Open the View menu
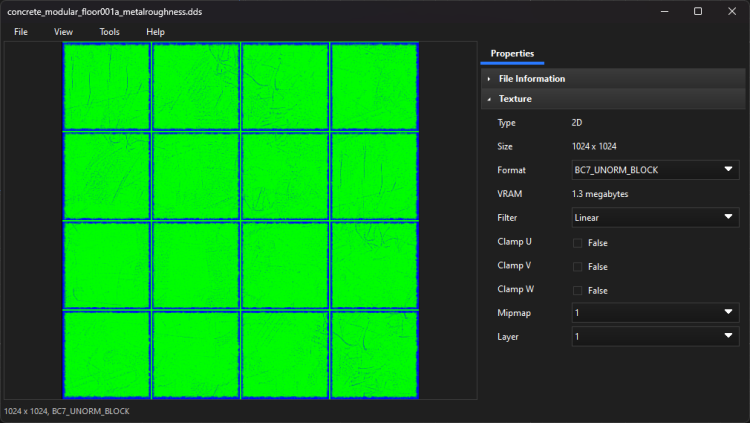This screenshot has width=750, height=423. (63, 32)
